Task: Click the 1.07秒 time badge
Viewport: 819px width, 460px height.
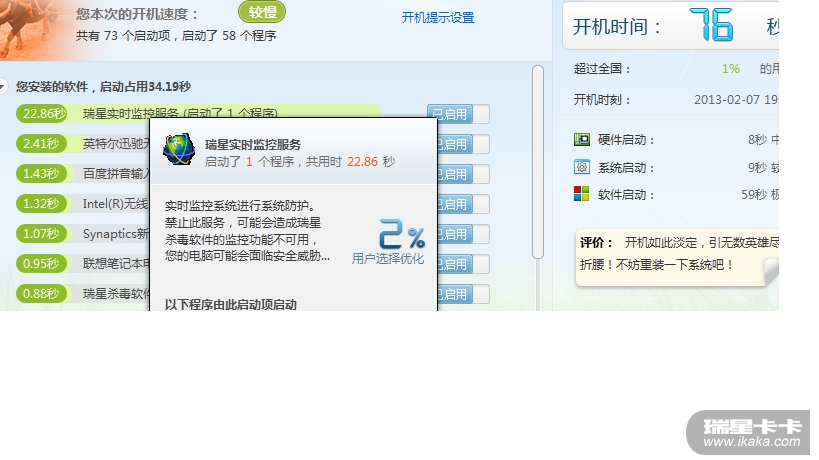Action: 41,233
